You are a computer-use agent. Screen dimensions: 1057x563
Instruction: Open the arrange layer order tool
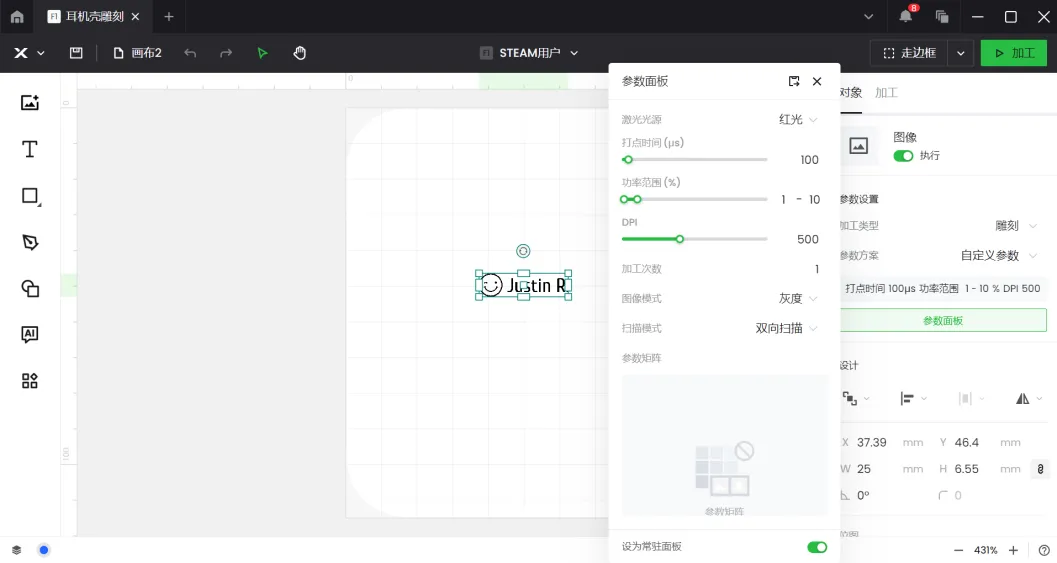[x=855, y=398]
